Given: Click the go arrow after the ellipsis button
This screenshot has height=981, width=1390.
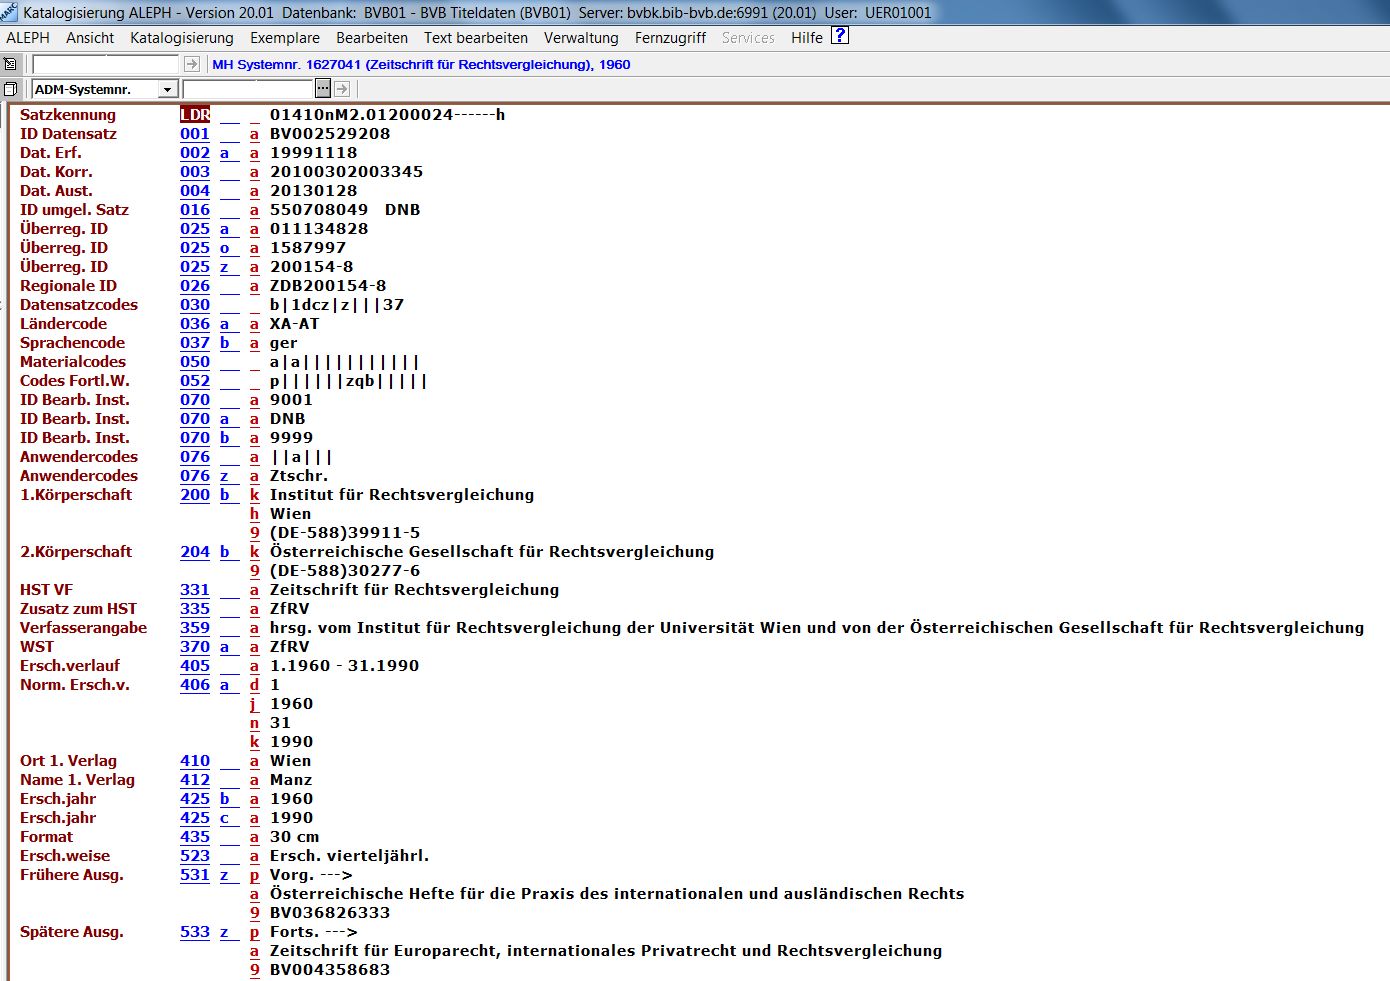Looking at the screenshot, I should [x=342, y=89].
